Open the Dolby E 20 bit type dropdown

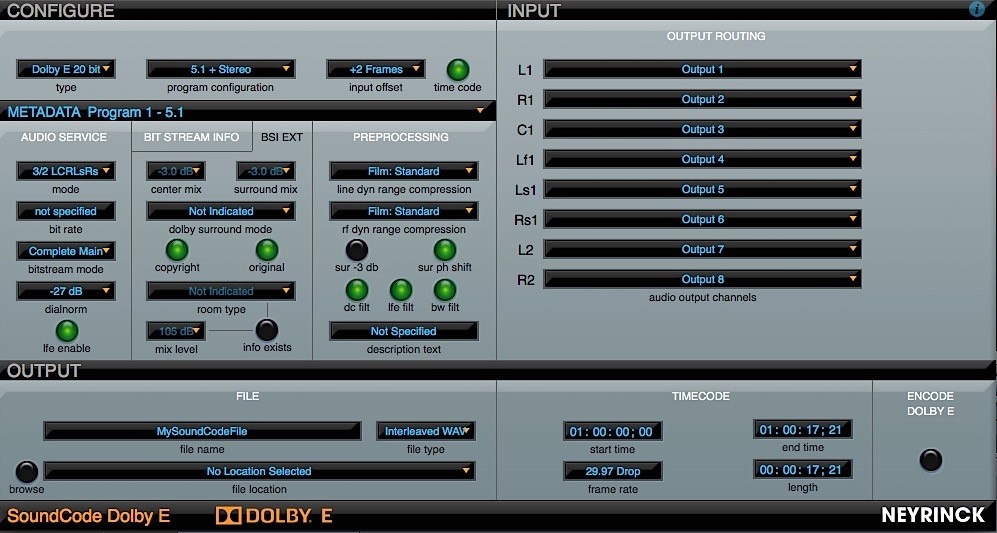tap(66, 69)
